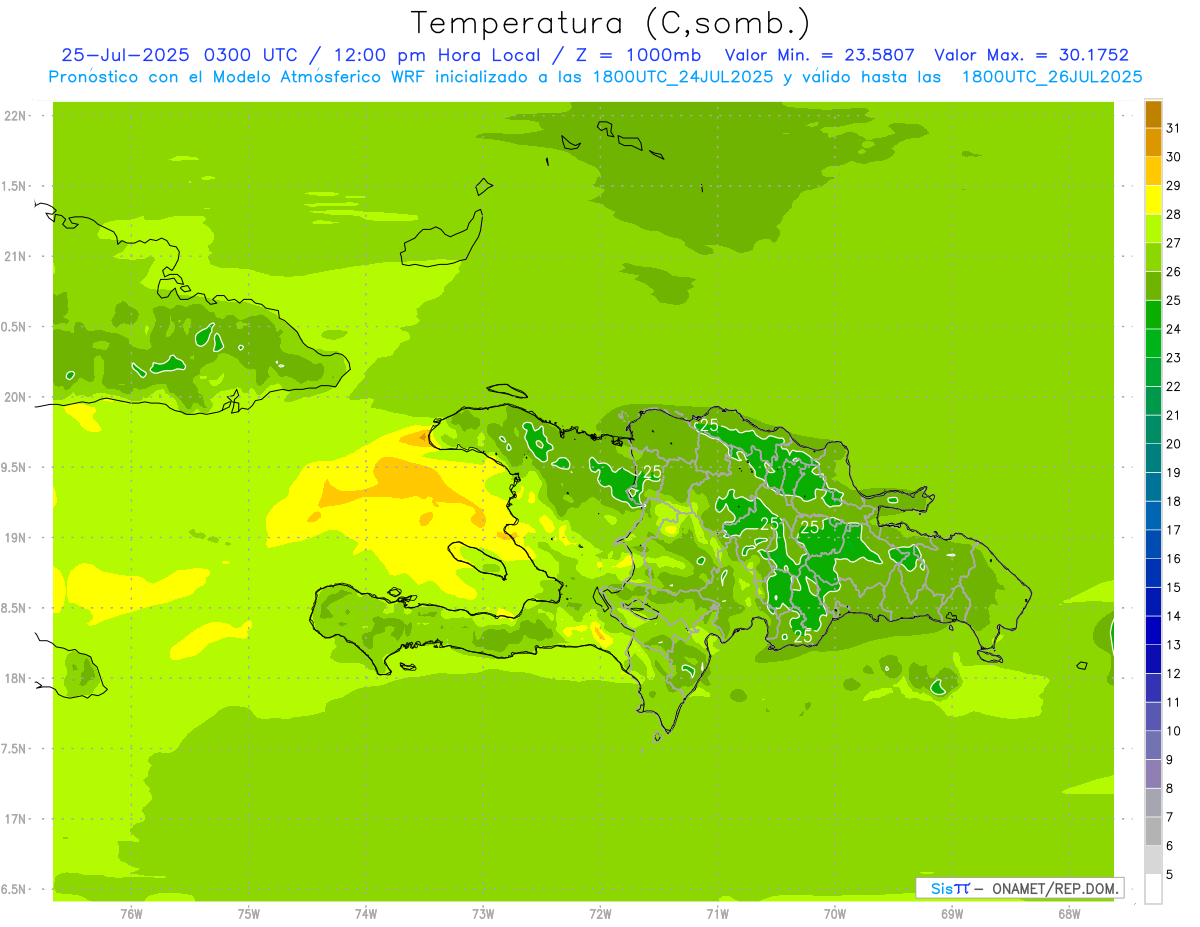Click the "Z = 1000mb" pressure level text
The height and width of the screenshot is (927, 1200).
click(x=640, y=55)
